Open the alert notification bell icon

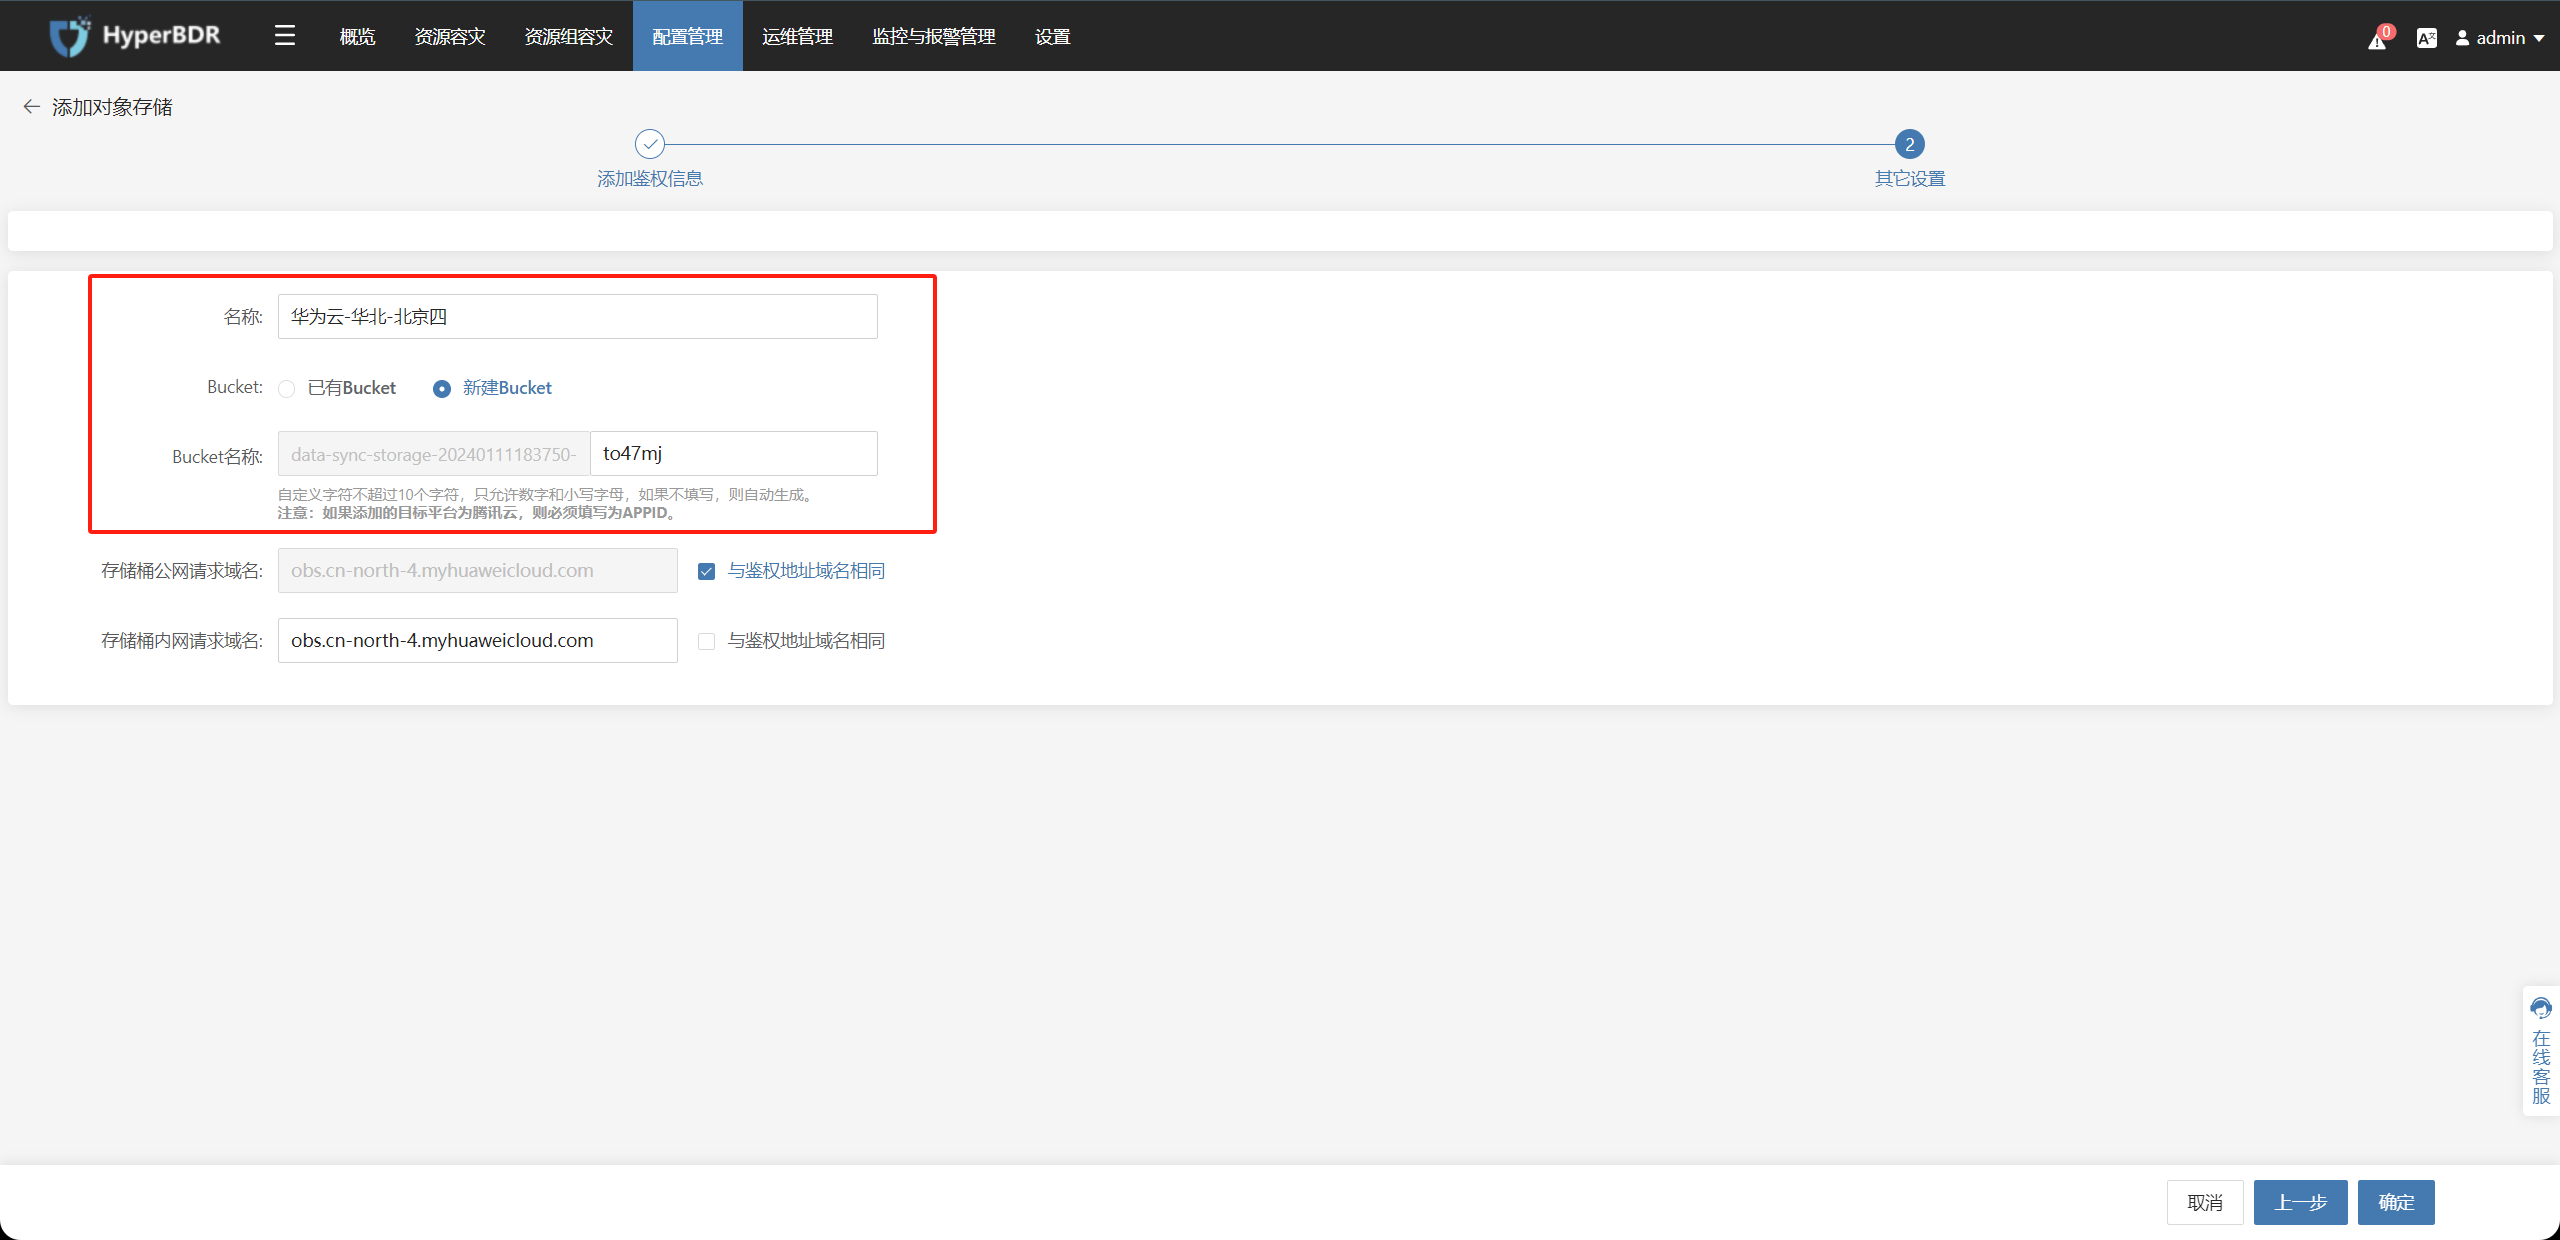2378,39
